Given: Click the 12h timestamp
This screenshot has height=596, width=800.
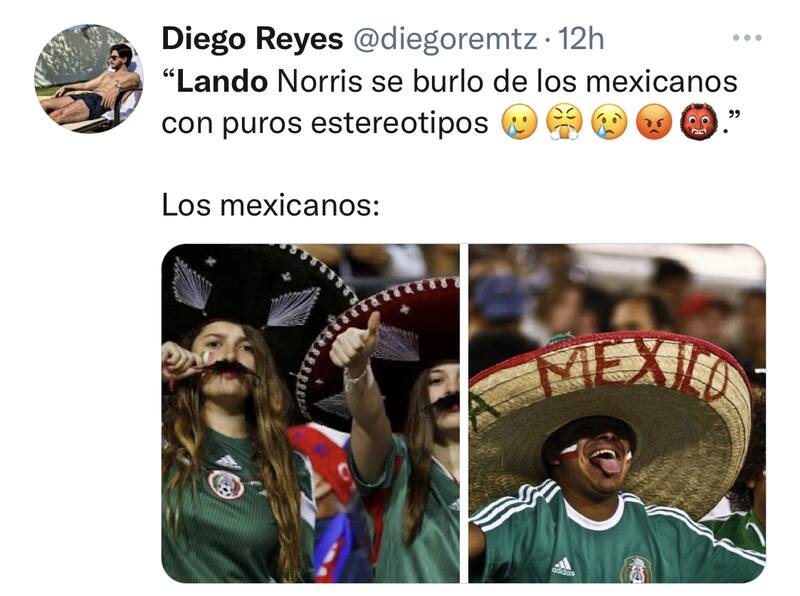Looking at the screenshot, I should pyautogui.click(x=581, y=39).
